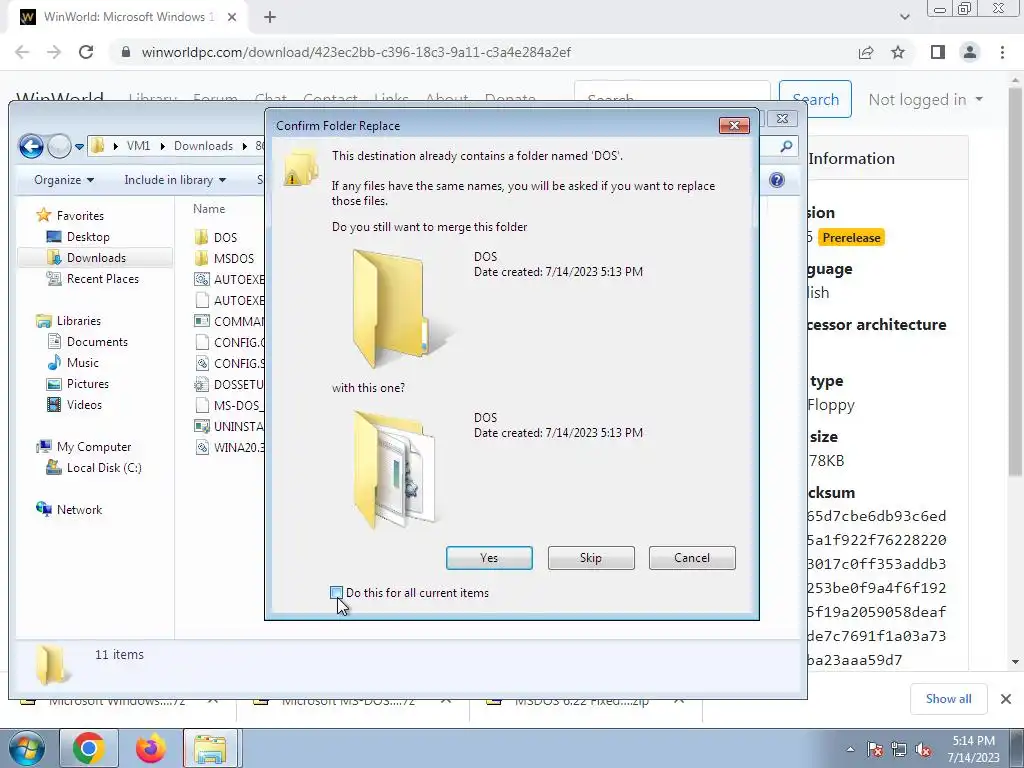Open Windows Explorer taskbar icon
Image resolution: width=1024 pixels, height=768 pixels.
click(211, 748)
